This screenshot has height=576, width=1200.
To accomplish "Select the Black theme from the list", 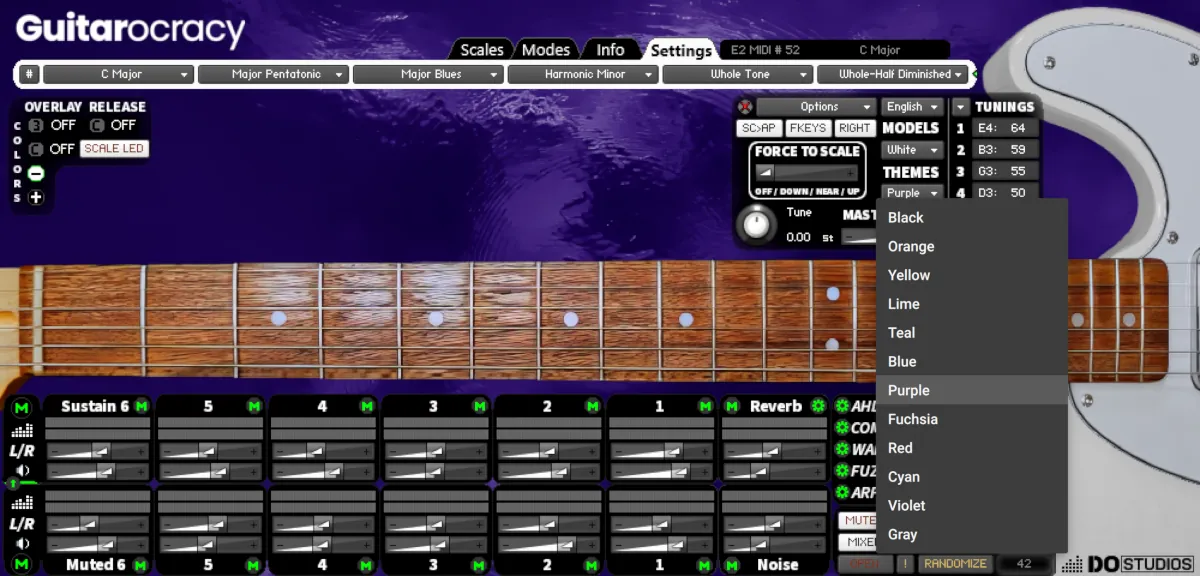I will (x=972, y=218).
